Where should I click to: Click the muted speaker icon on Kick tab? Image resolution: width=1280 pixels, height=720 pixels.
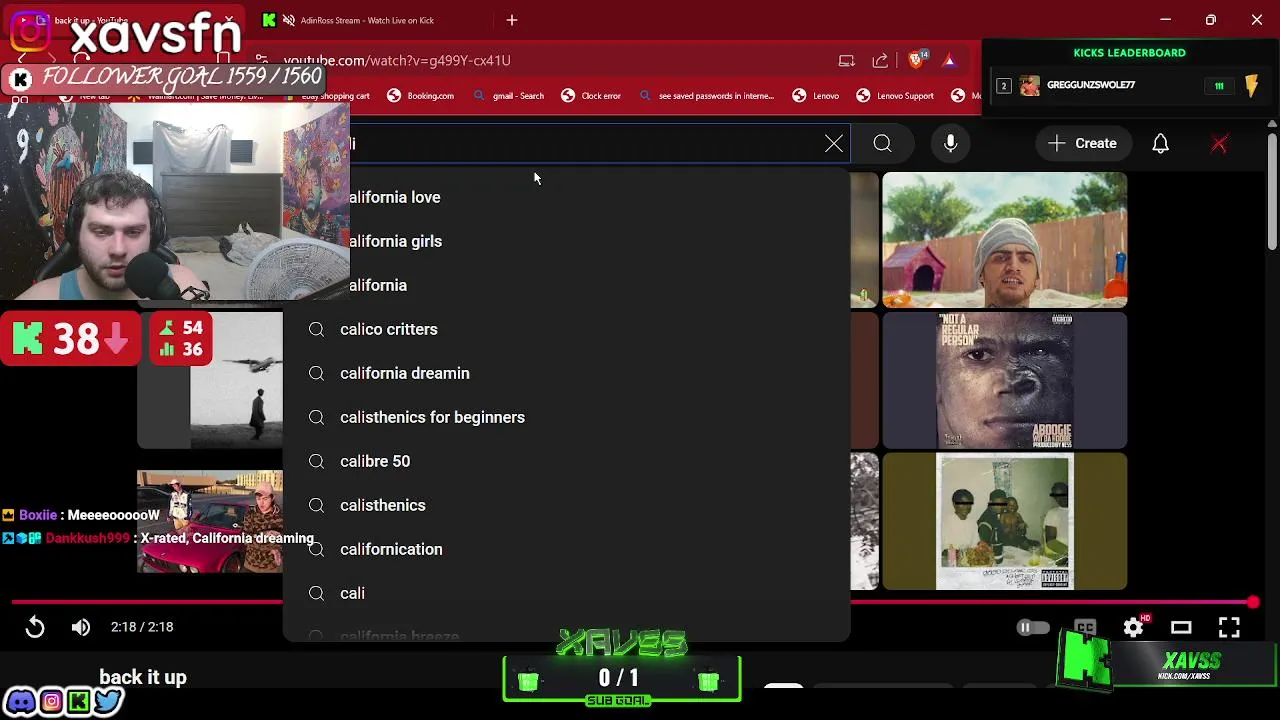289,20
